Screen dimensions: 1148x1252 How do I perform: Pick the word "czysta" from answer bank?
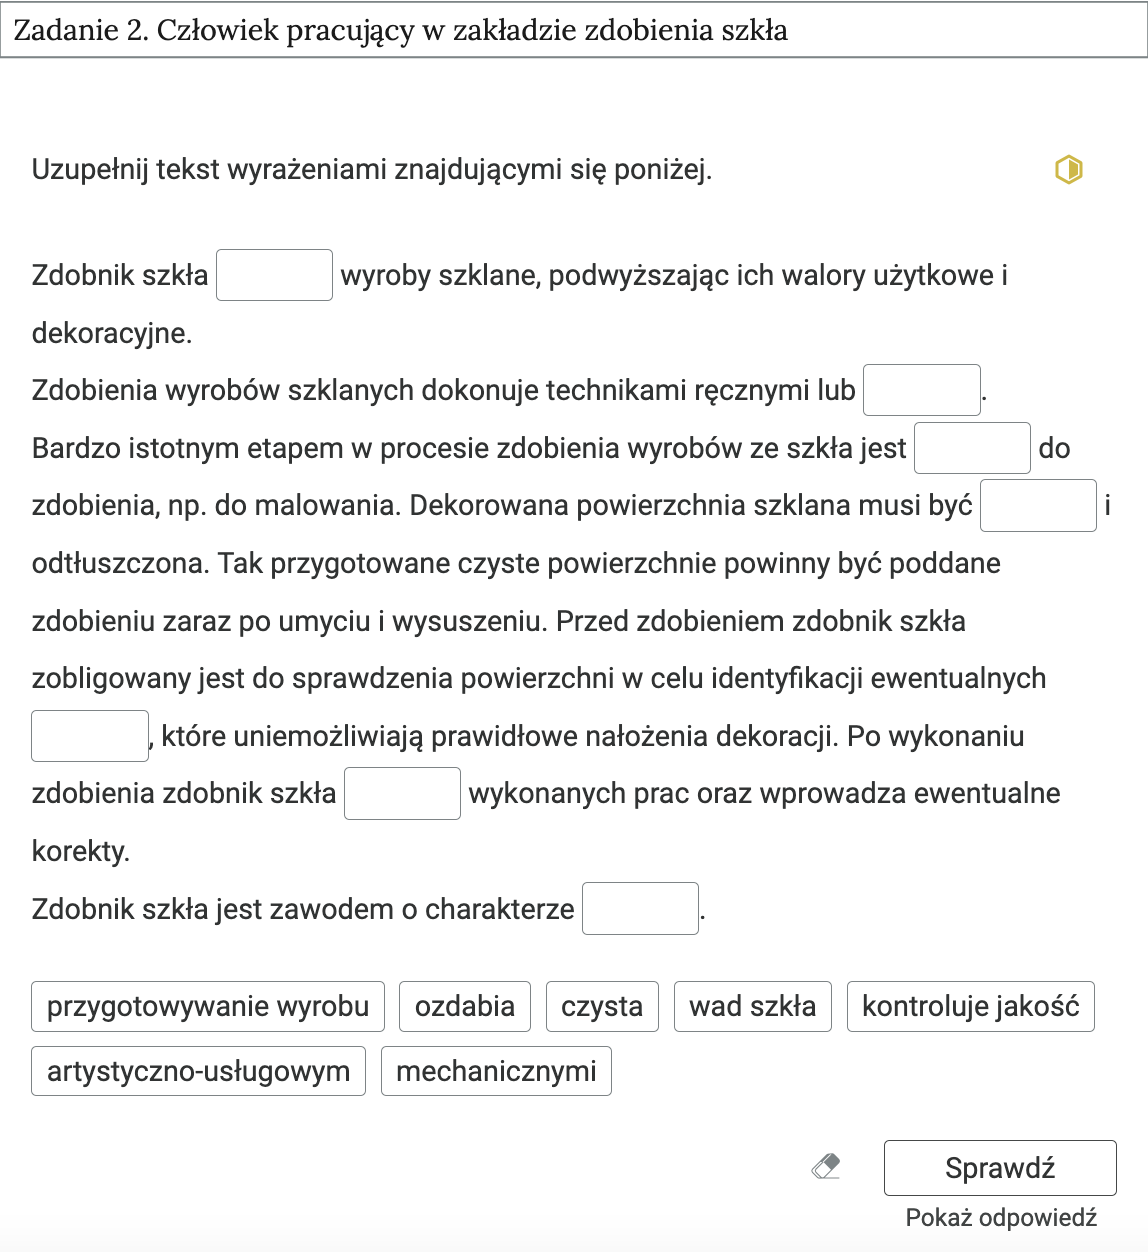click(601, 1007)
